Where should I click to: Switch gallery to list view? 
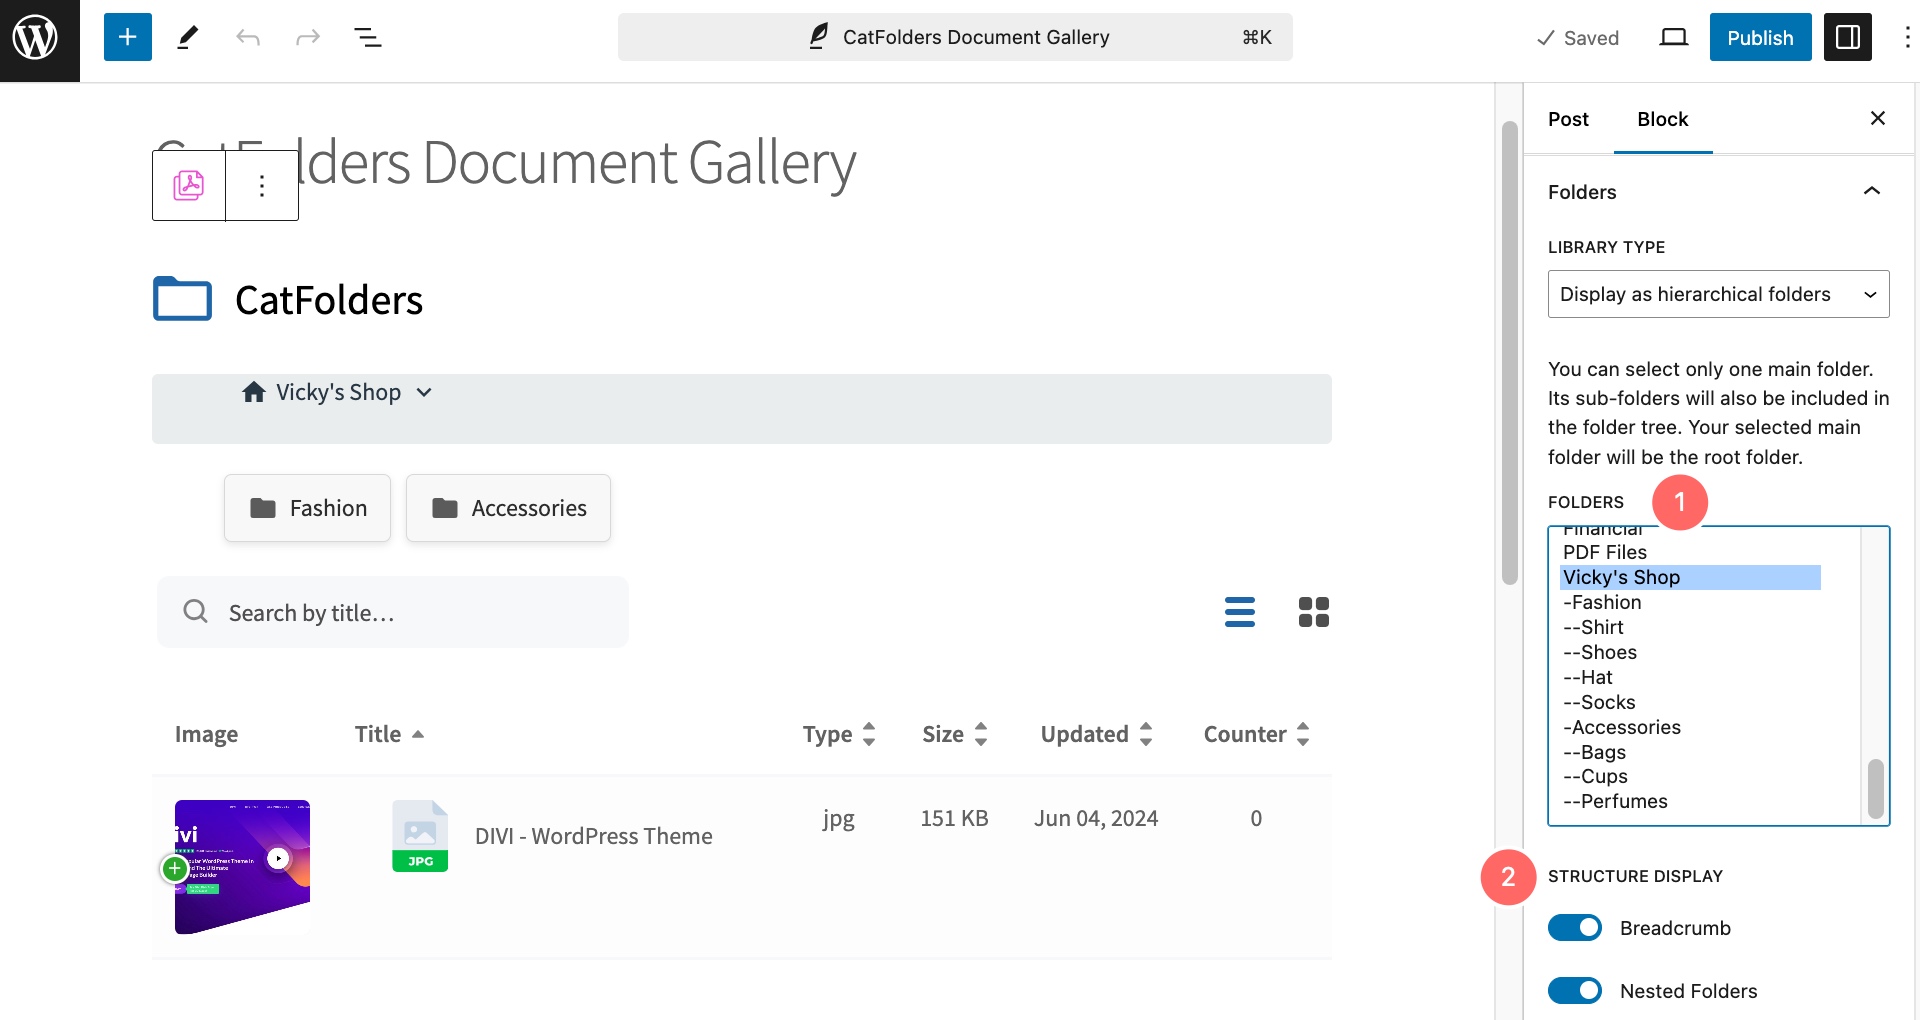point(1239,612)
